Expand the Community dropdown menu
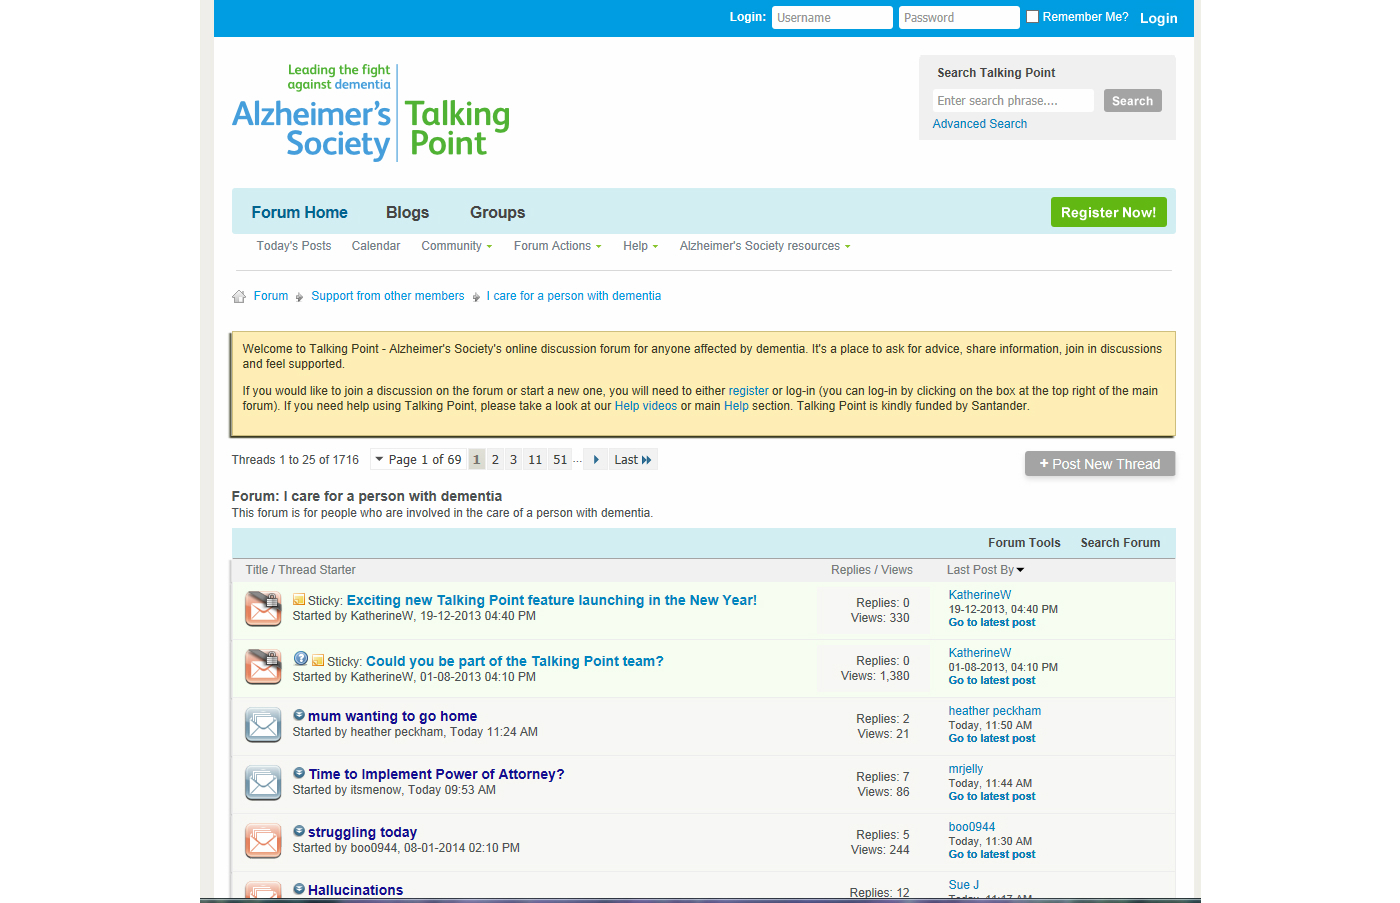Image resolution: width=1400 pixels, height=903 pixels. point(456,246)
